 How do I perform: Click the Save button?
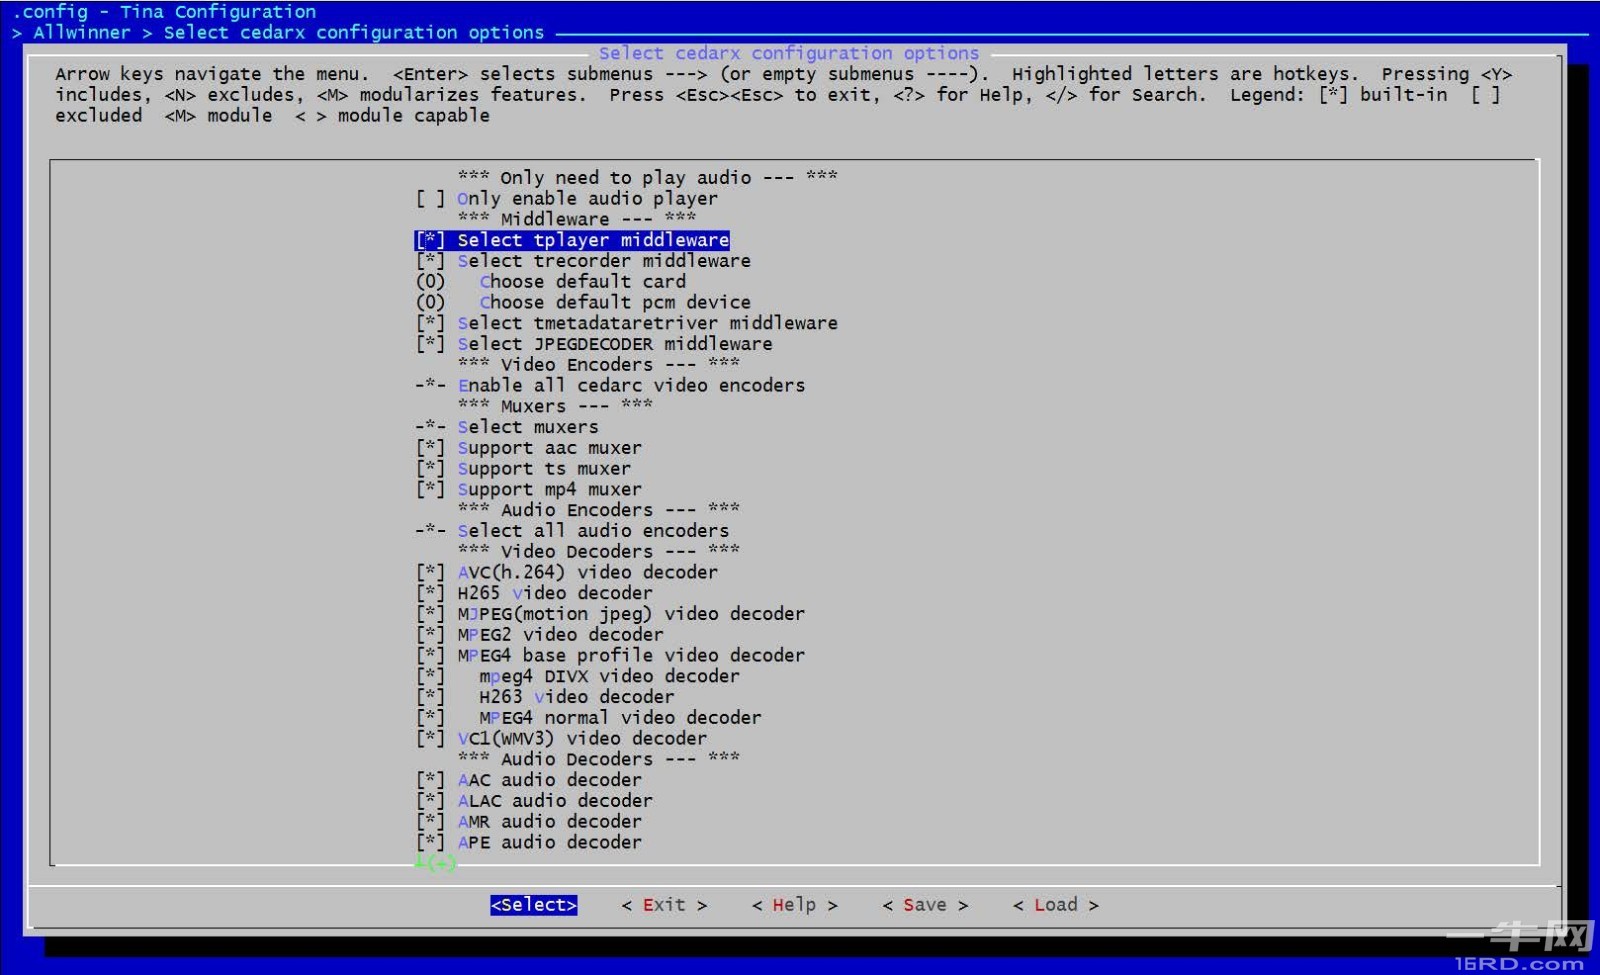[x=925, y=905]
